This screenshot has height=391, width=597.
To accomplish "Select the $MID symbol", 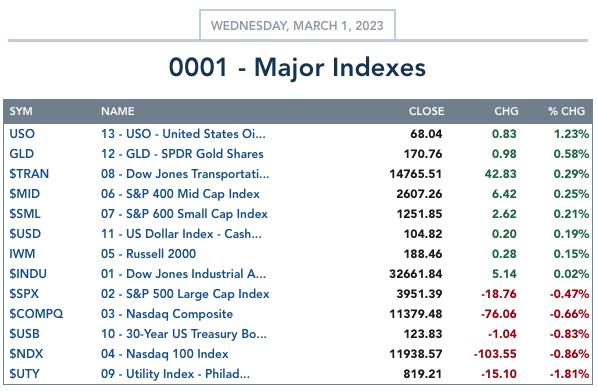I will pos(24,194).
